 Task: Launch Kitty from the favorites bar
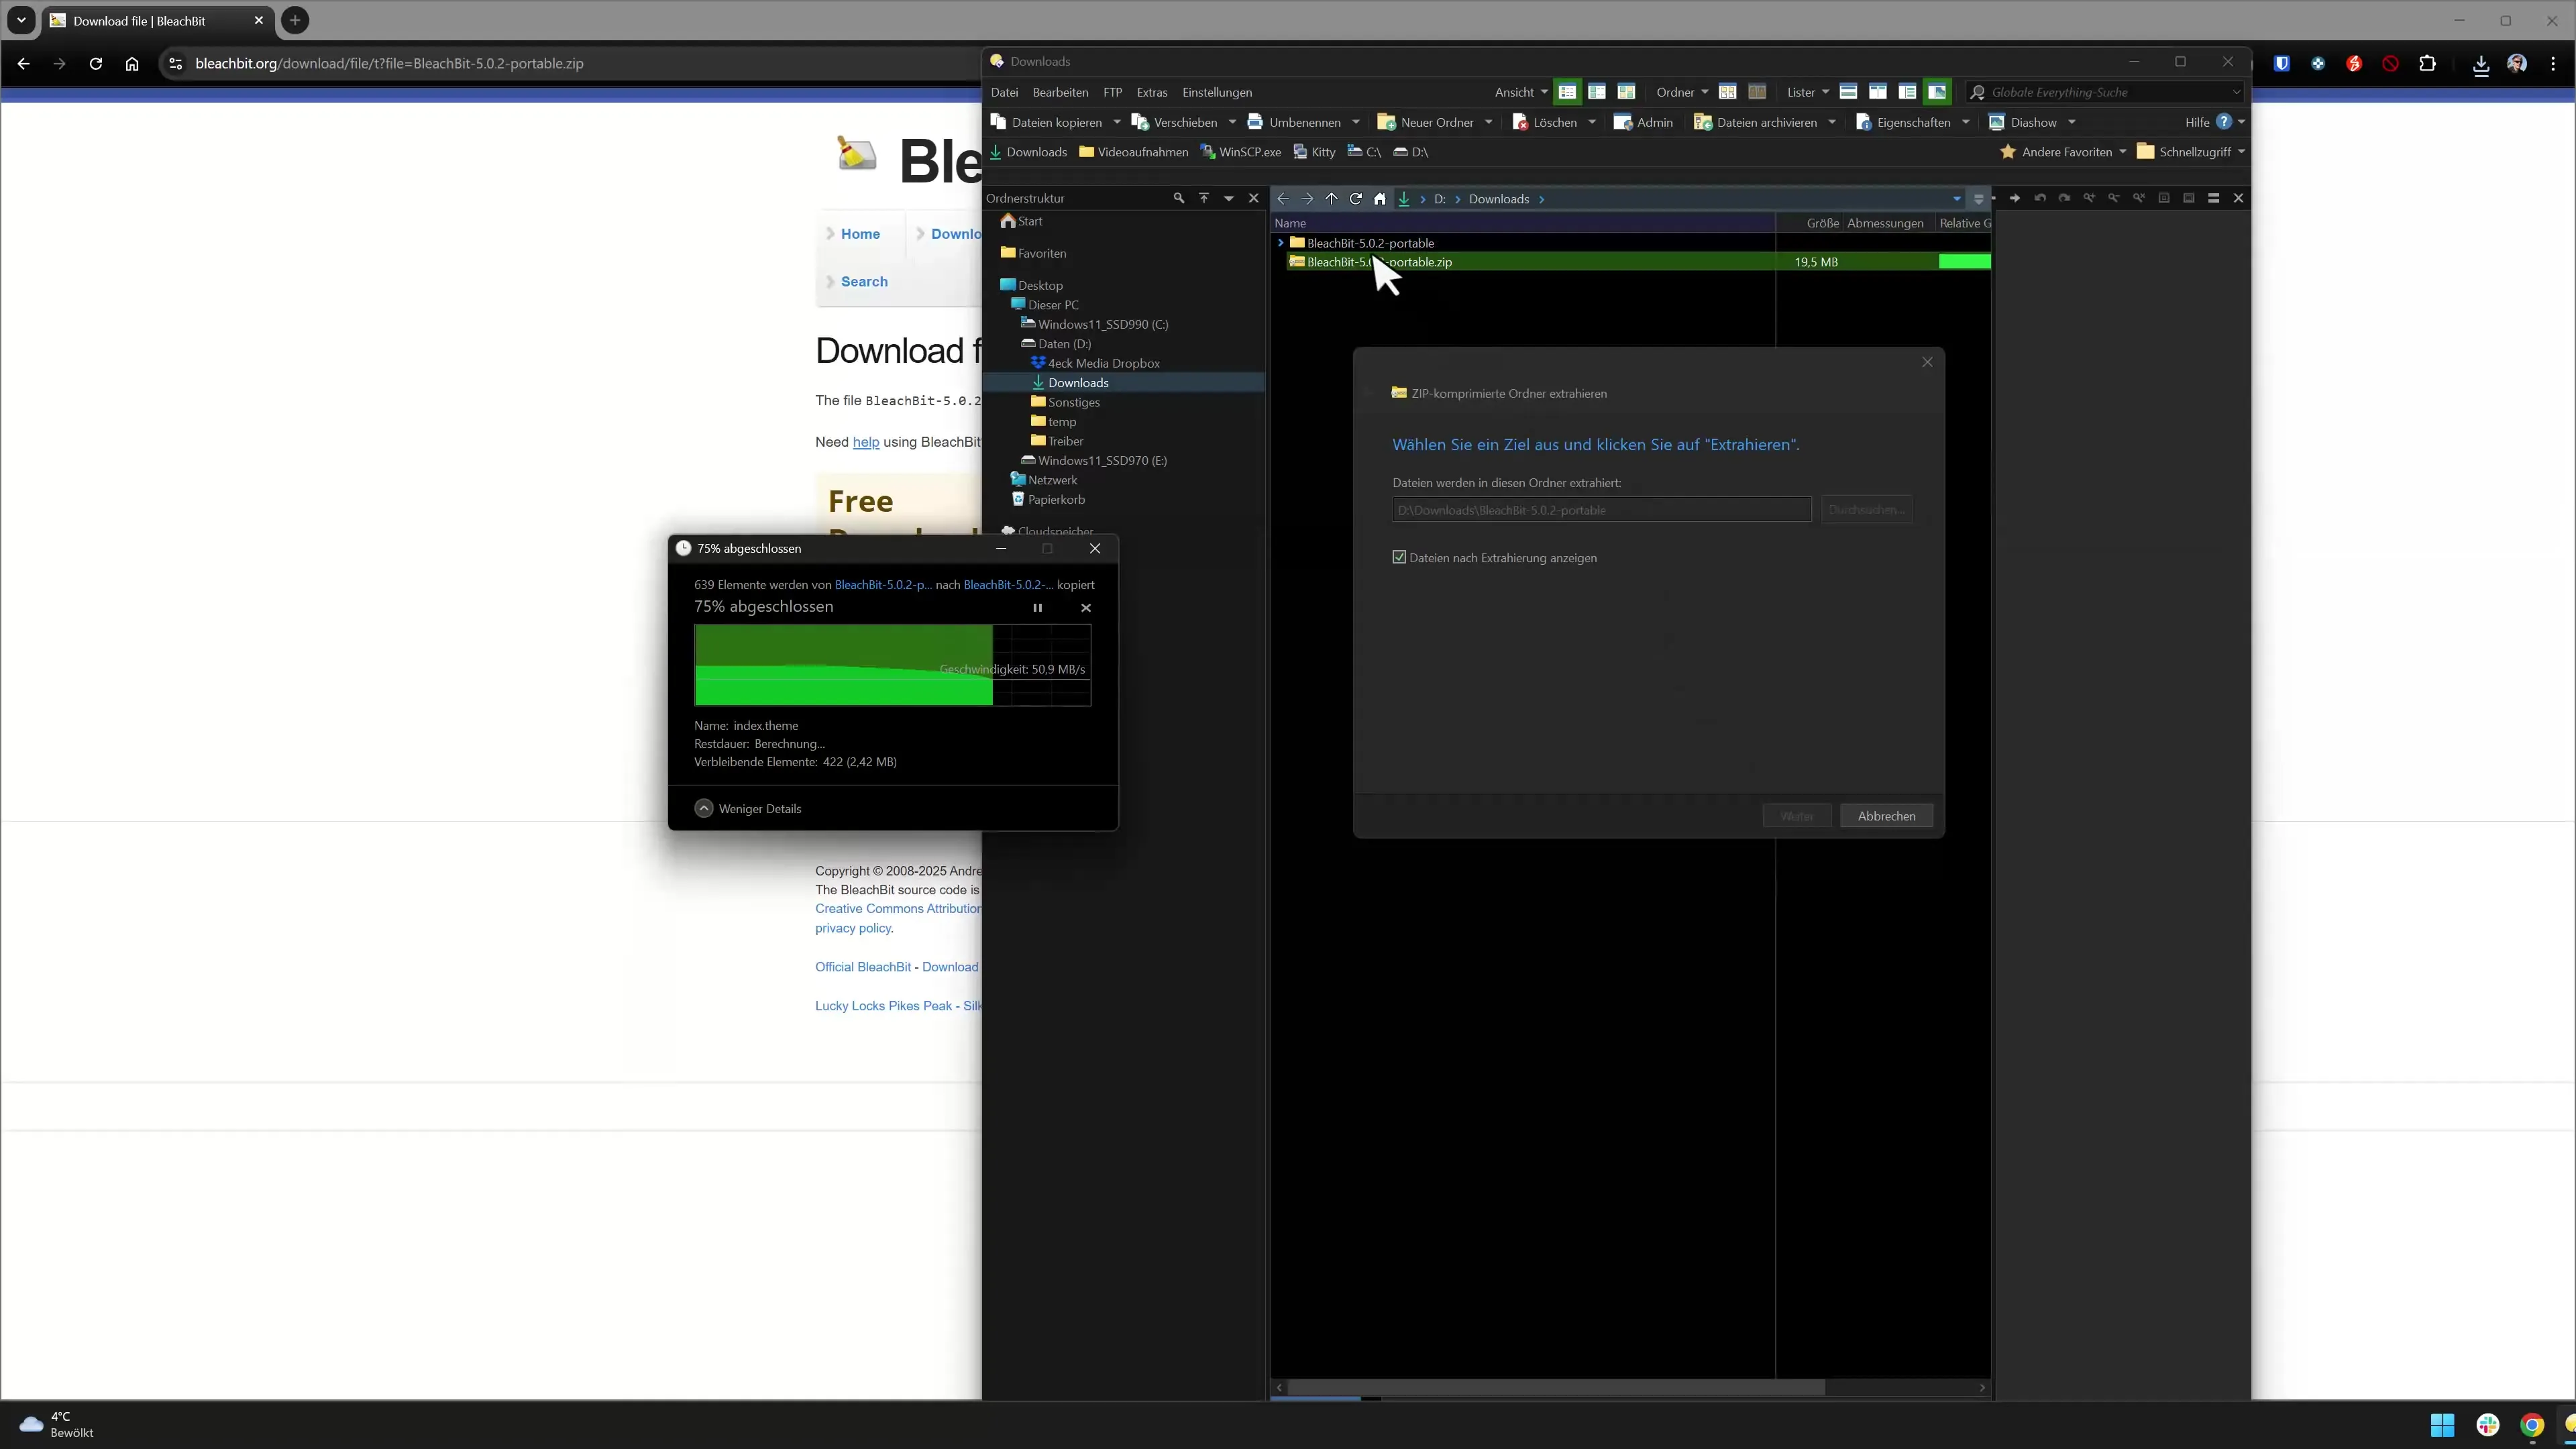(x=1314, y=152)
